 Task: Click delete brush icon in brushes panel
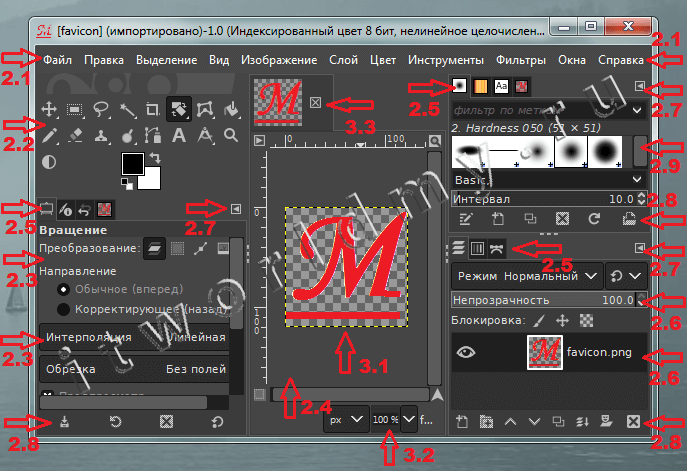click(x=562, y=219)
